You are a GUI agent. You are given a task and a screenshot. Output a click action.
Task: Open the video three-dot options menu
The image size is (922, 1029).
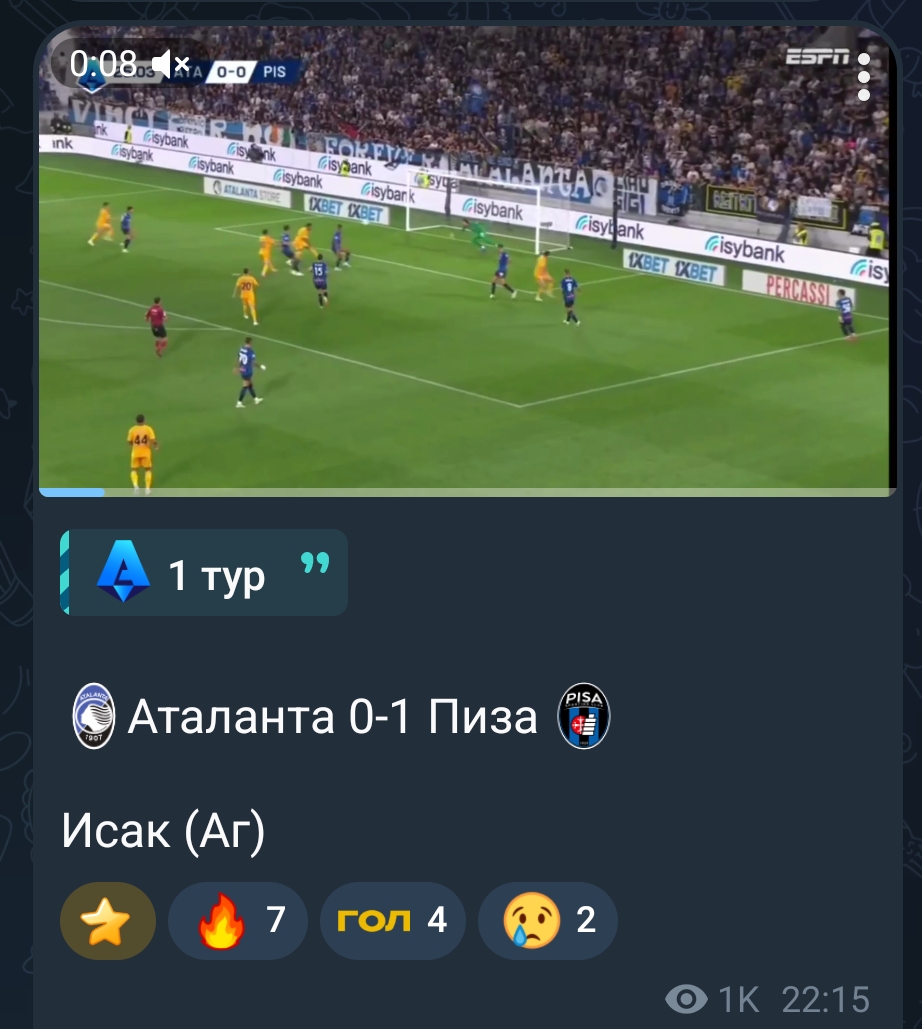point(864,77)
